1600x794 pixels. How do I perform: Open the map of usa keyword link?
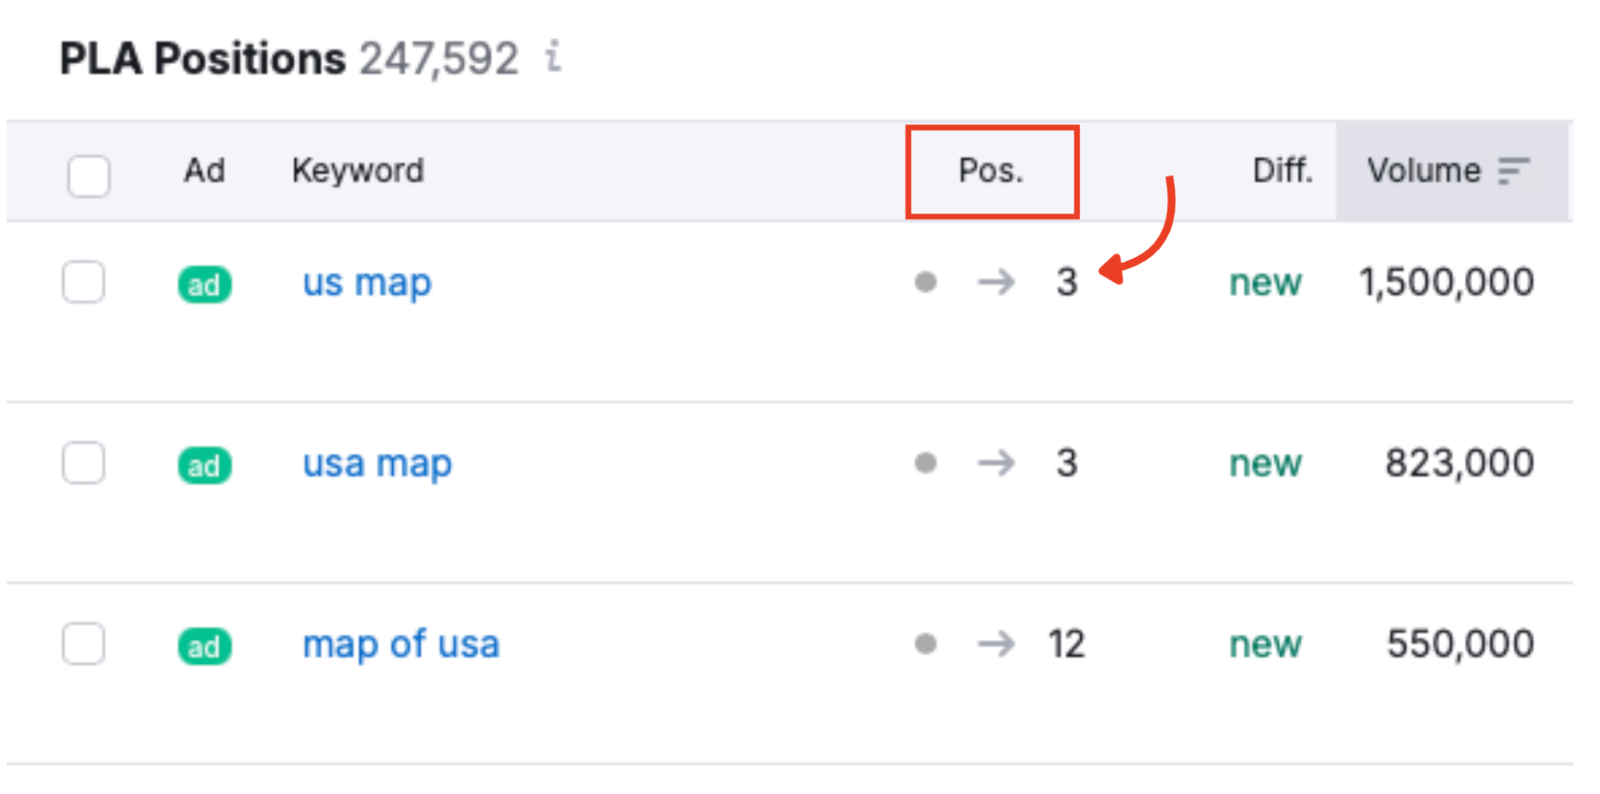click(x=400, y=645)
